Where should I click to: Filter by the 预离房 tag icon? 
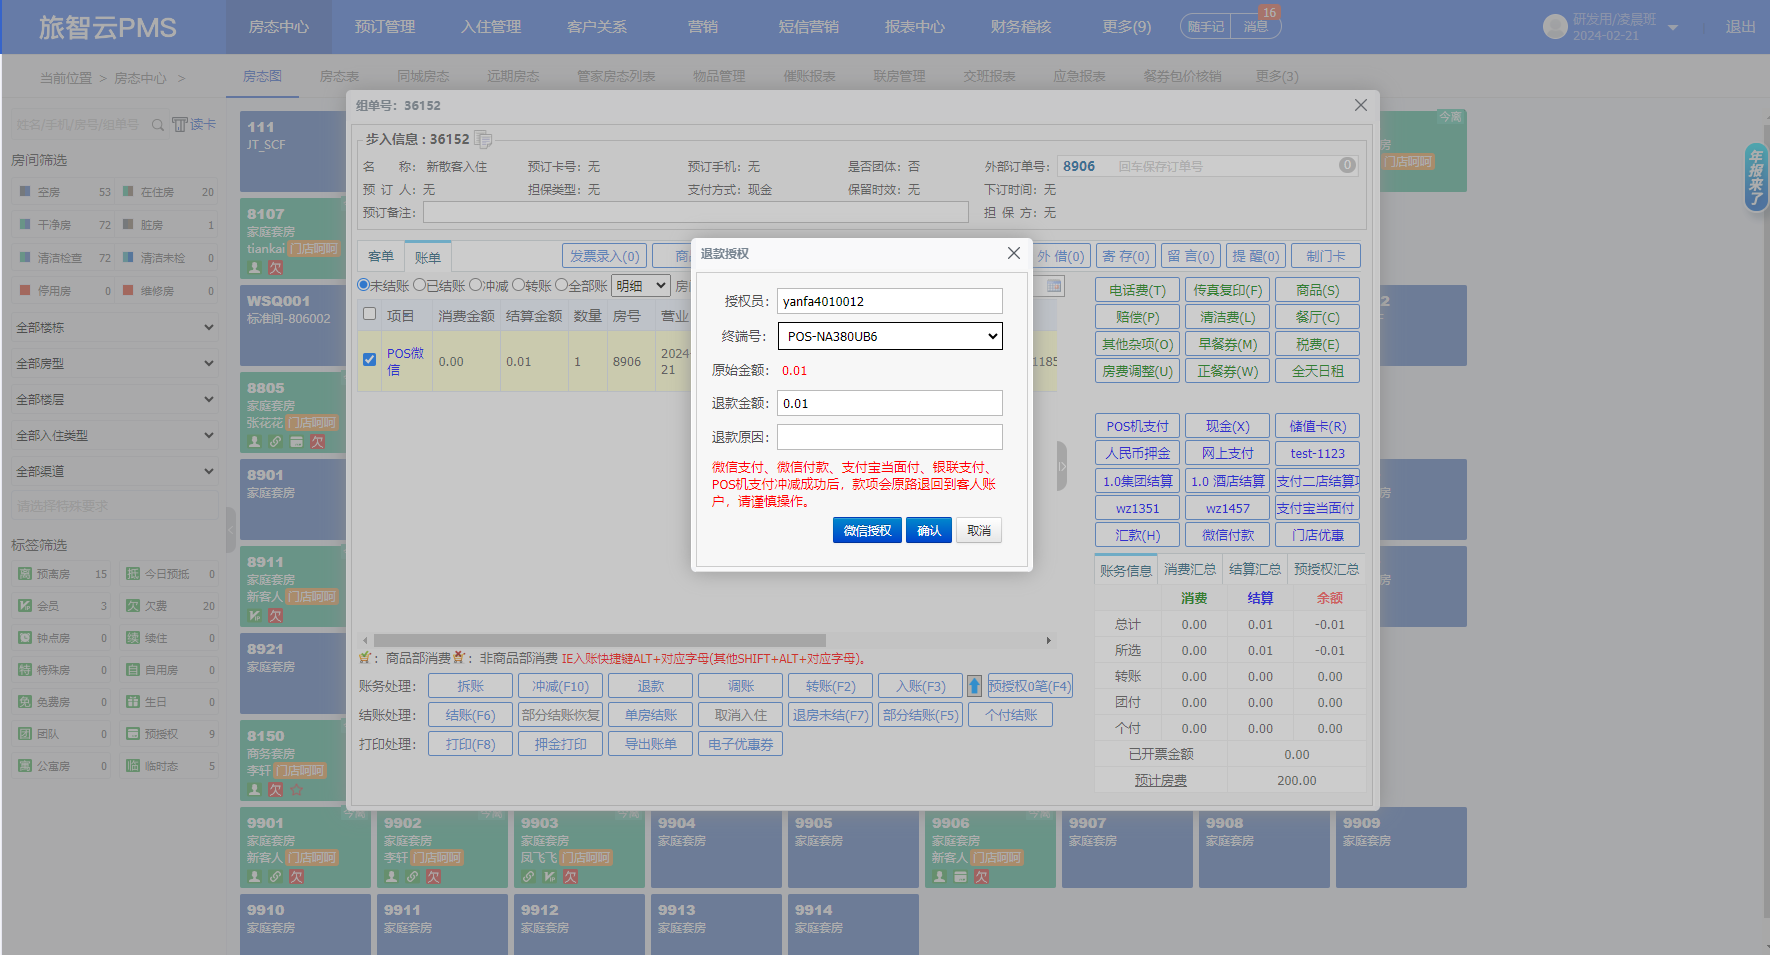click(x=25, y=574)
